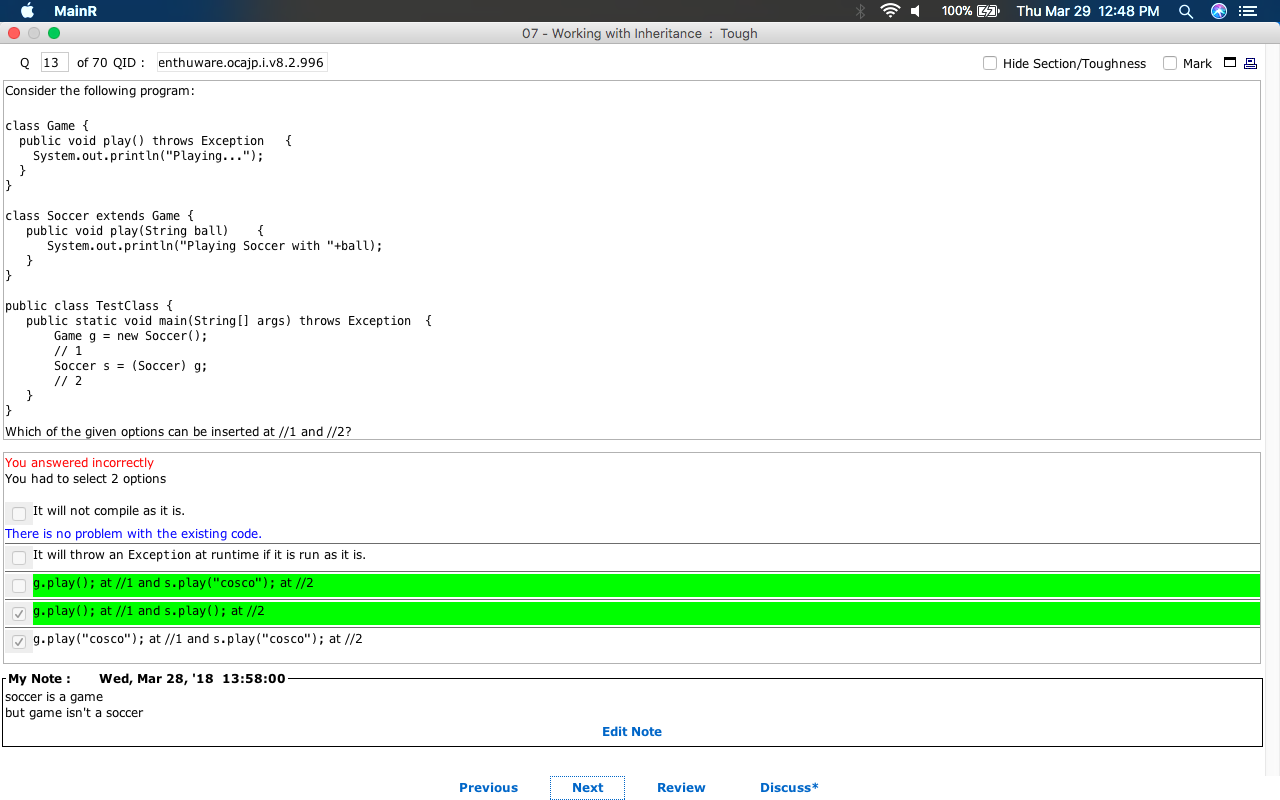
Task: Click the 'Soccer s = (Soccer) g;' code line
Action: pyautogui.click(x=131, y=366)
